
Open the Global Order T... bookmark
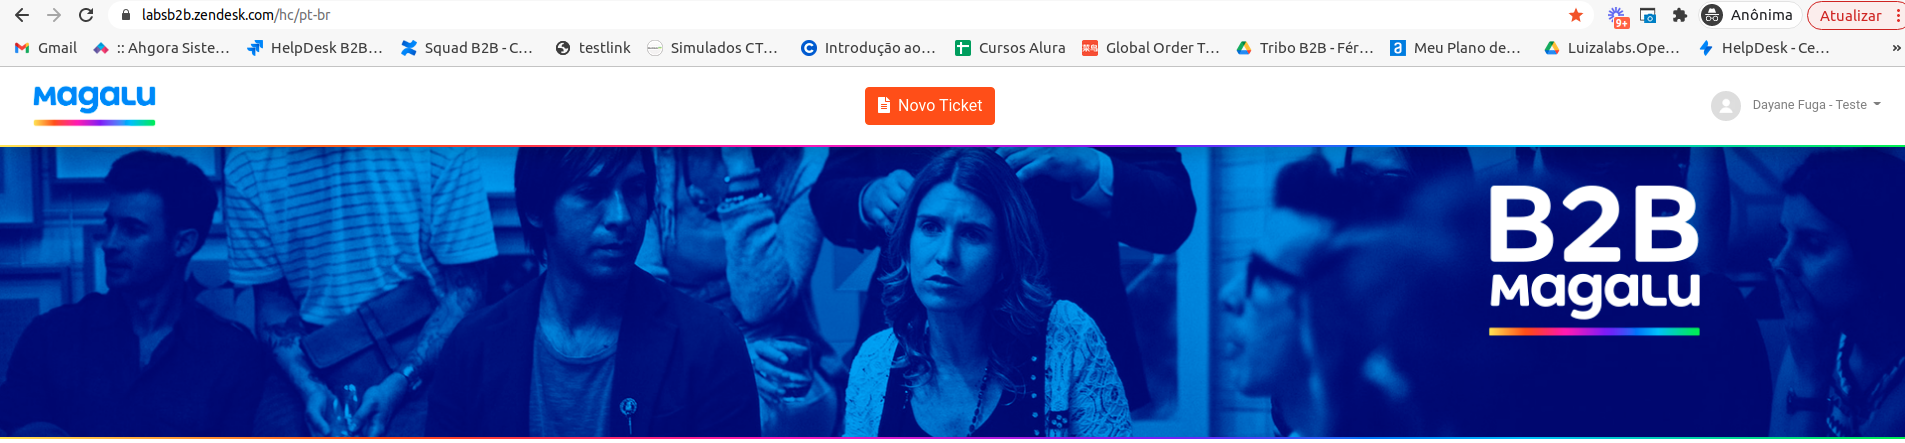pyautogui.click(x=1151, y=48)
